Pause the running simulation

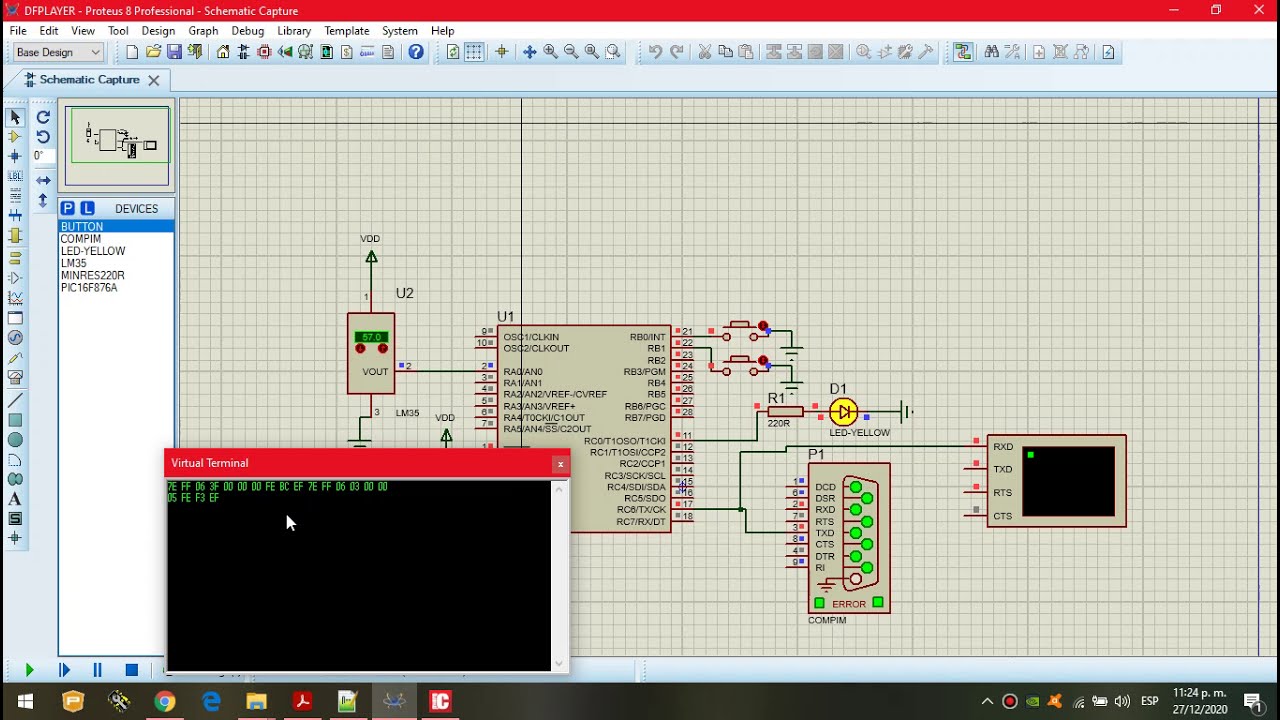[97, 670]
